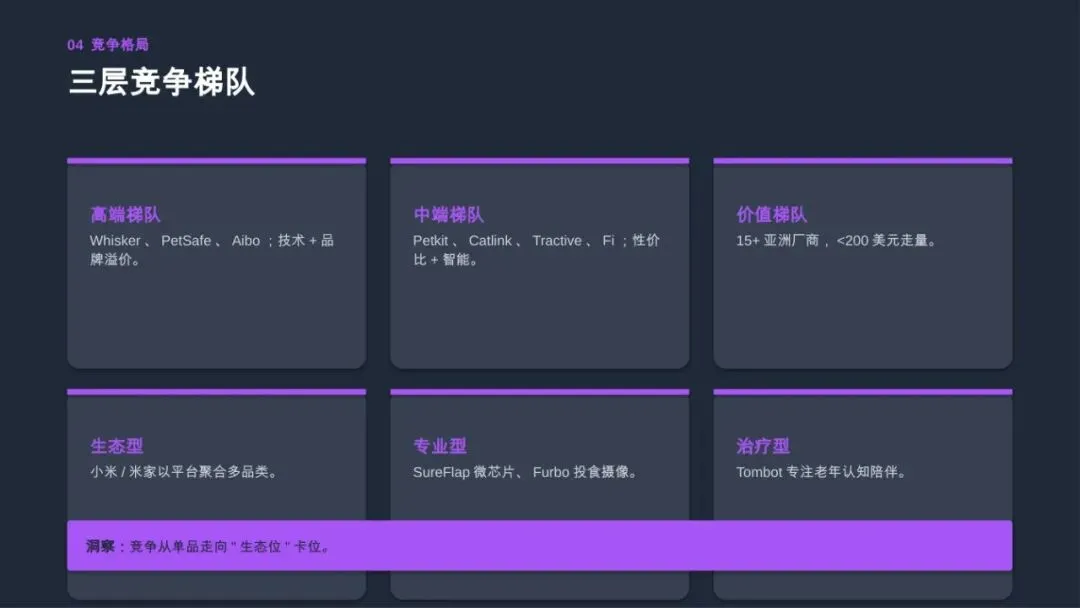Select the text starting "Whisker、PetSafe、Aibo"

click(x=212, y=250)
